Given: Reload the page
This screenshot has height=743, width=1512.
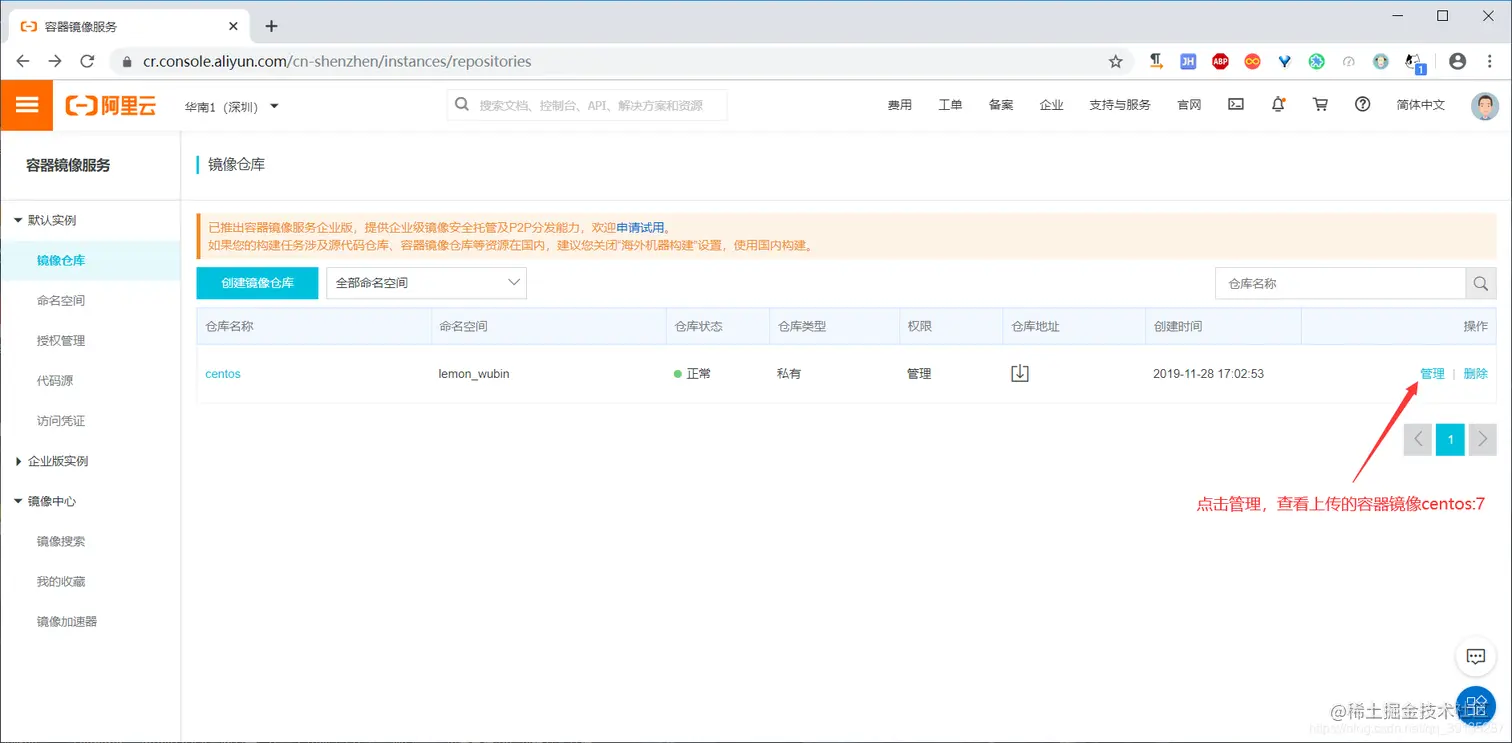Looking at the screenshot, I should coord(87,61).
